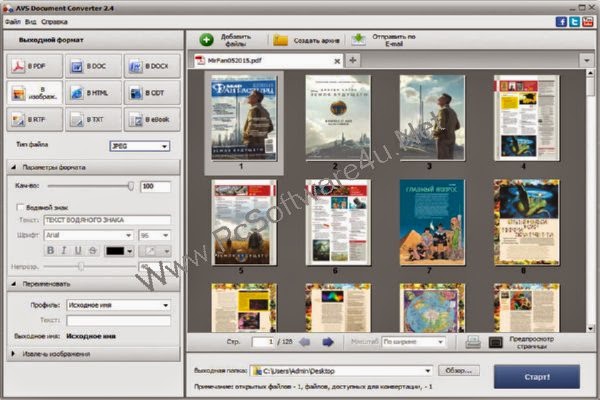This screenshot has width=600, height=400.
Task: Enable the watermark checkbox
Action: pyautogui.click(x=20, y=207)
